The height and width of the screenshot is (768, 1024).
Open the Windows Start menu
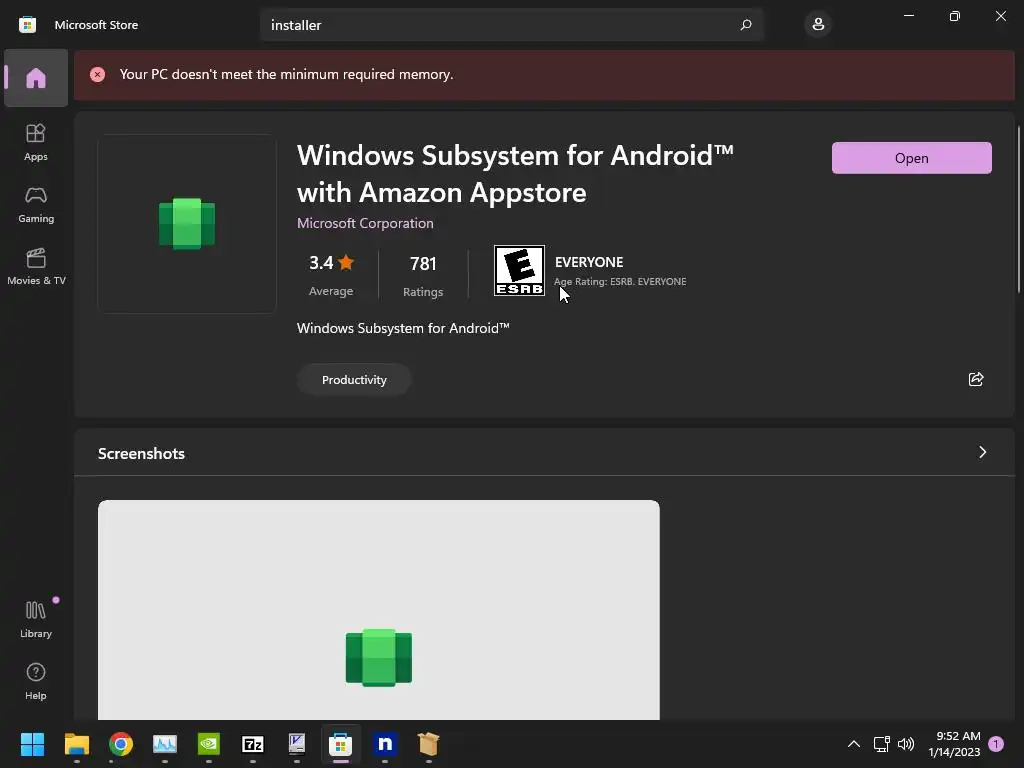point(33,744)
